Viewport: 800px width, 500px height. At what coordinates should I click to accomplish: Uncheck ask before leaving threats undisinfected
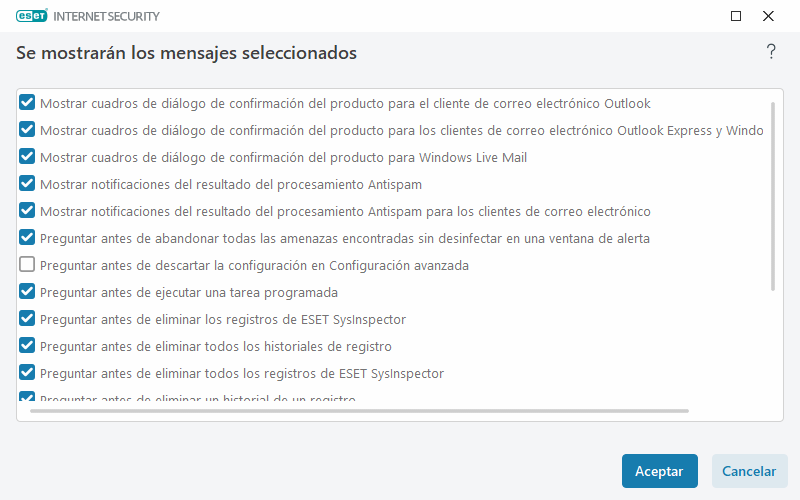27,238
